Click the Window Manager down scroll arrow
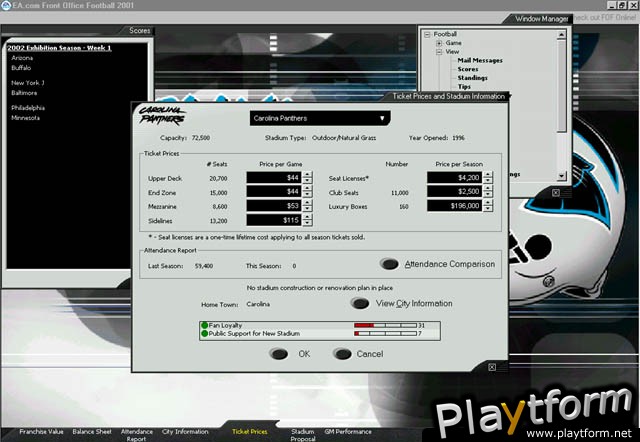Viewport: 640px width, 442px height. [x=562, y=176]
